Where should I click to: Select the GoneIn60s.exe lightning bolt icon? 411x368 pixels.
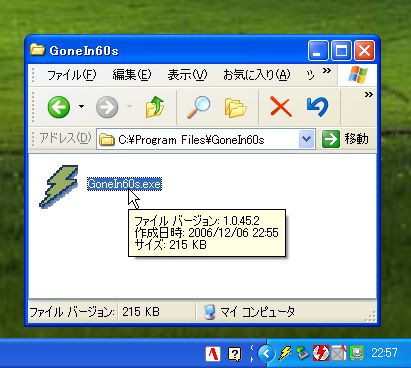pyautogui.click(x=60, y=186)
